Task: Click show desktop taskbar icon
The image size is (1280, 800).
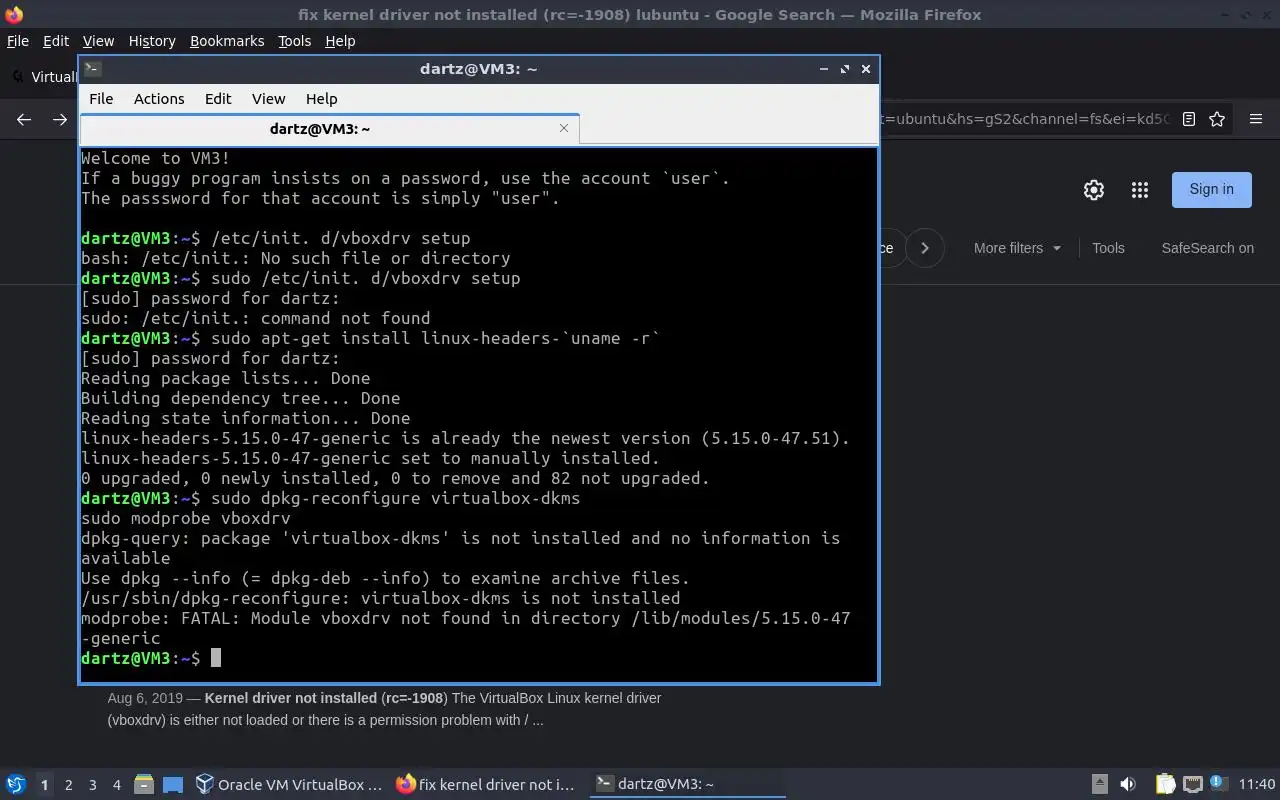Action: (x=173, y=784)
